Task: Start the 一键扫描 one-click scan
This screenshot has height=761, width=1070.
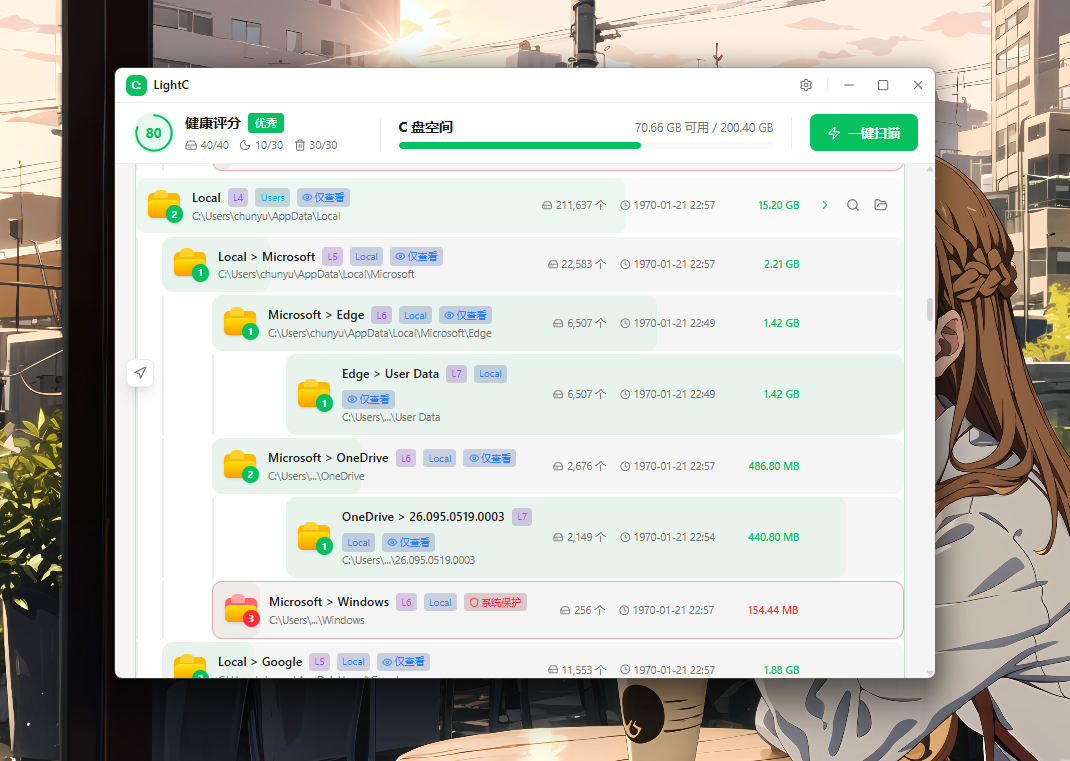Action: (x=863, y=132)
